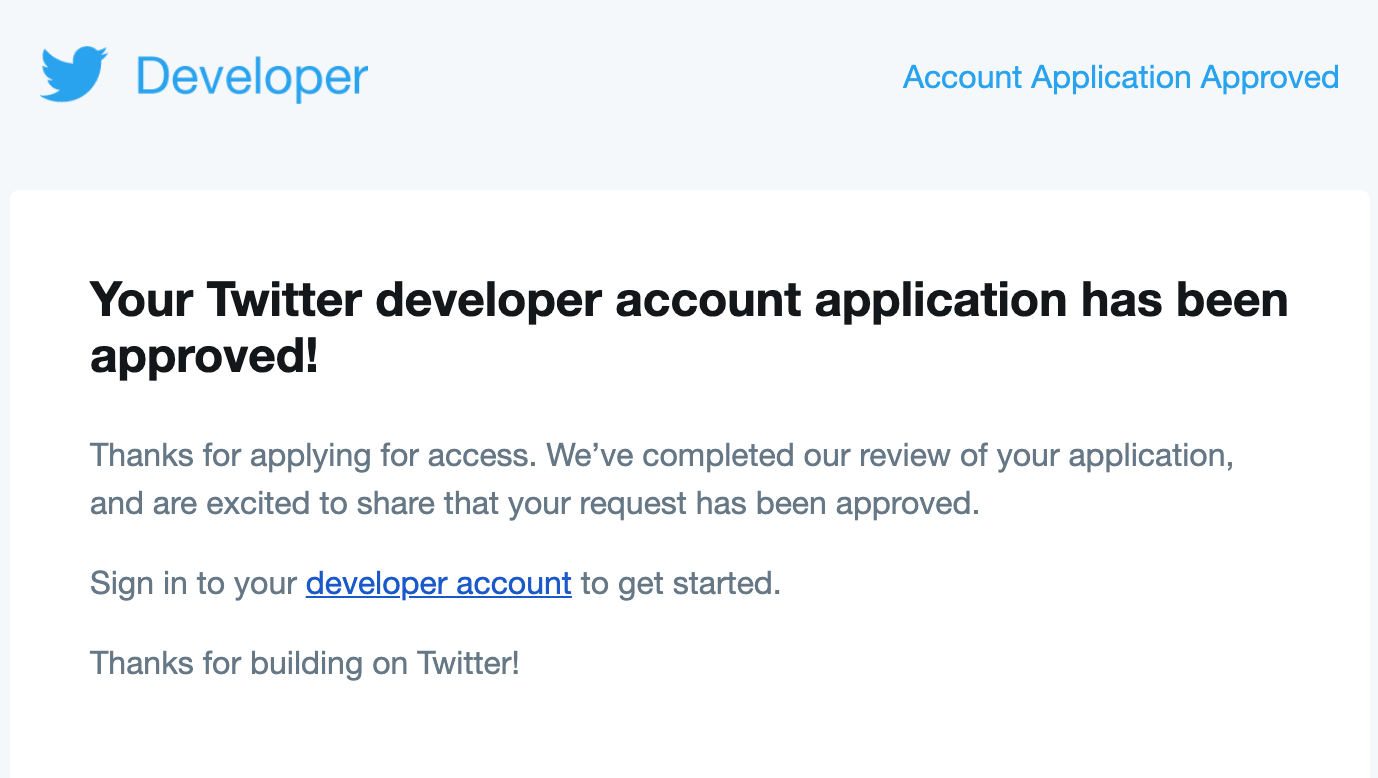
Task: Click the "Developer" wordmark beside the bird
Action: [252, 79]
